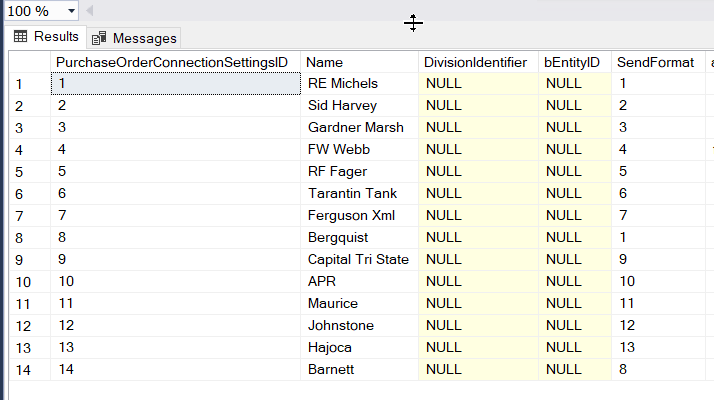
Task: Click the 'RF Fager' name cell
Action: [x=359, y=171]
